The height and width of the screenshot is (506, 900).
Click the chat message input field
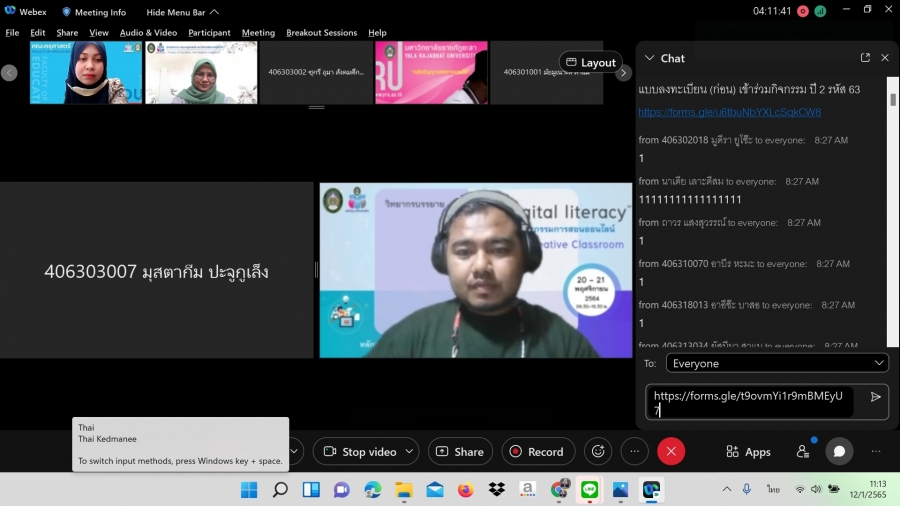(x=750, y=402)
